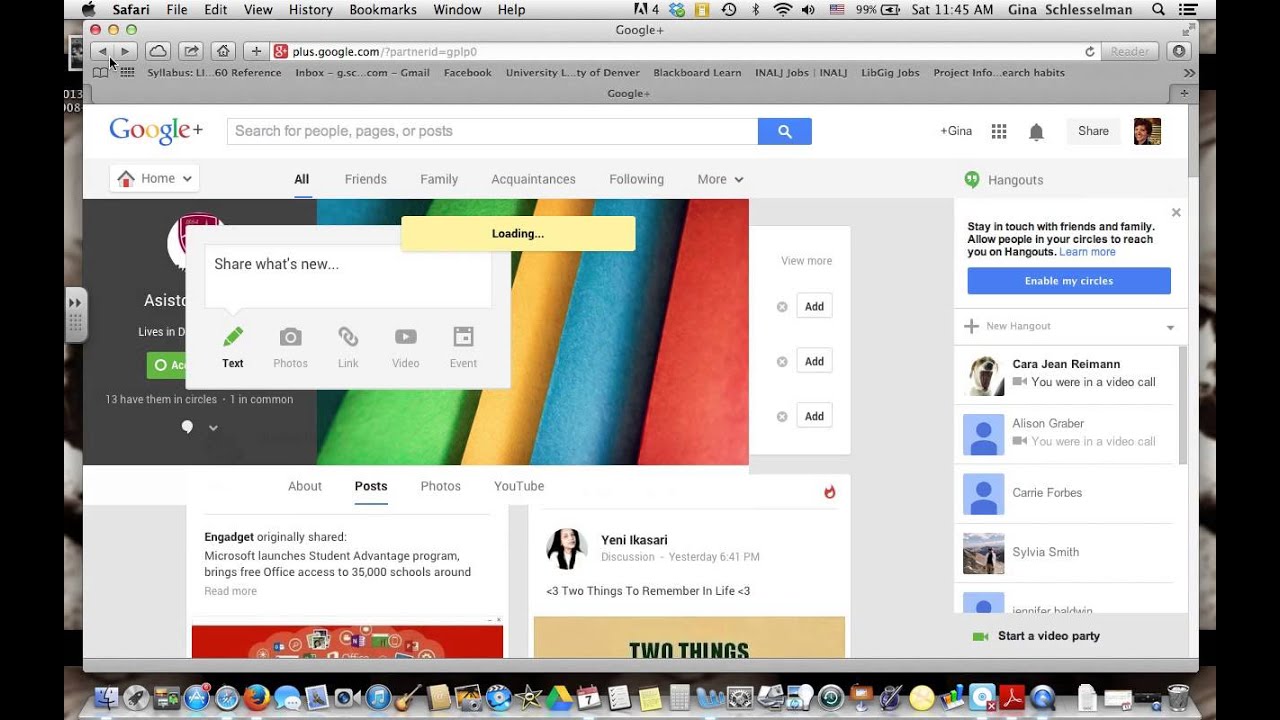
Task: Click the Enable my circles button
Action: 1069,281
